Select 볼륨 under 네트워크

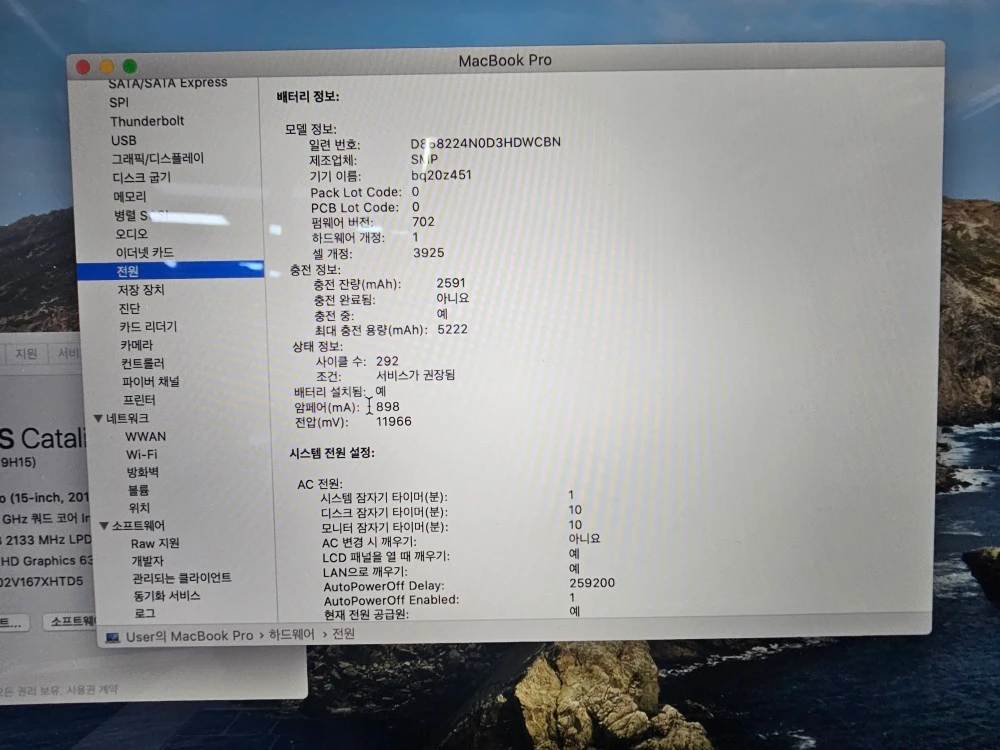(138, 490)
